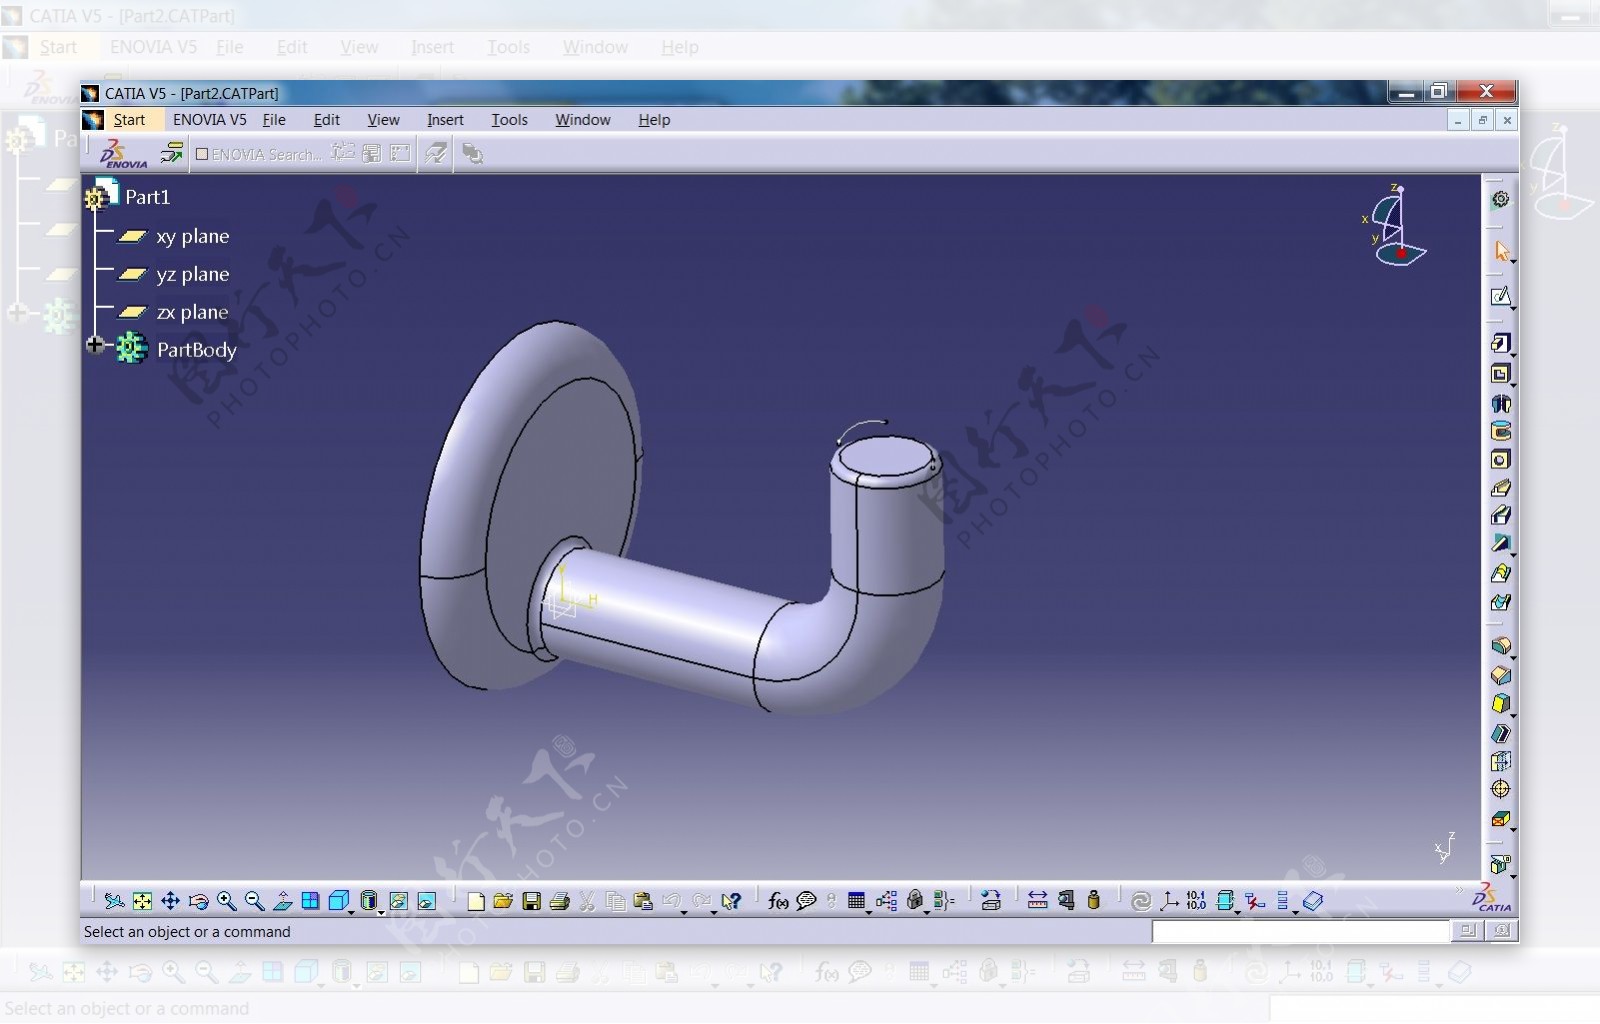
Task: Open the Insert menu
Action: 445,120
